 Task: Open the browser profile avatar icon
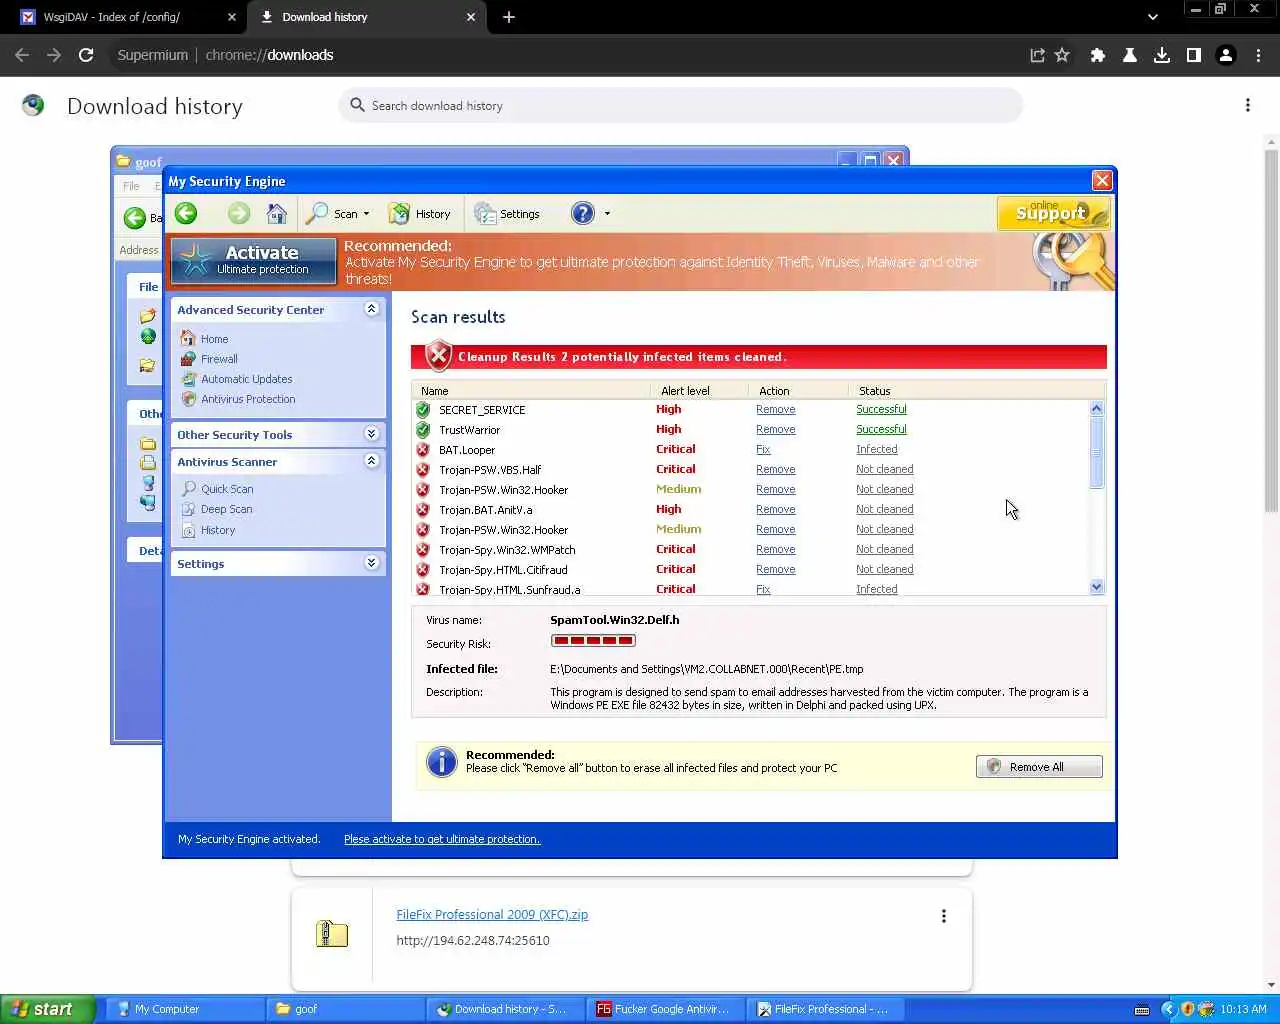[1226, 55]
